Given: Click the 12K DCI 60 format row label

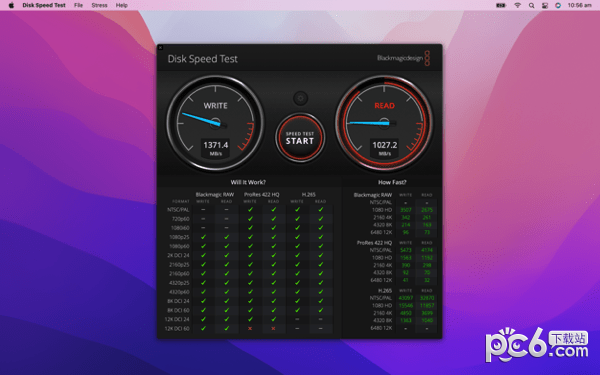Looking at the screenshot, I should (177, 328).
